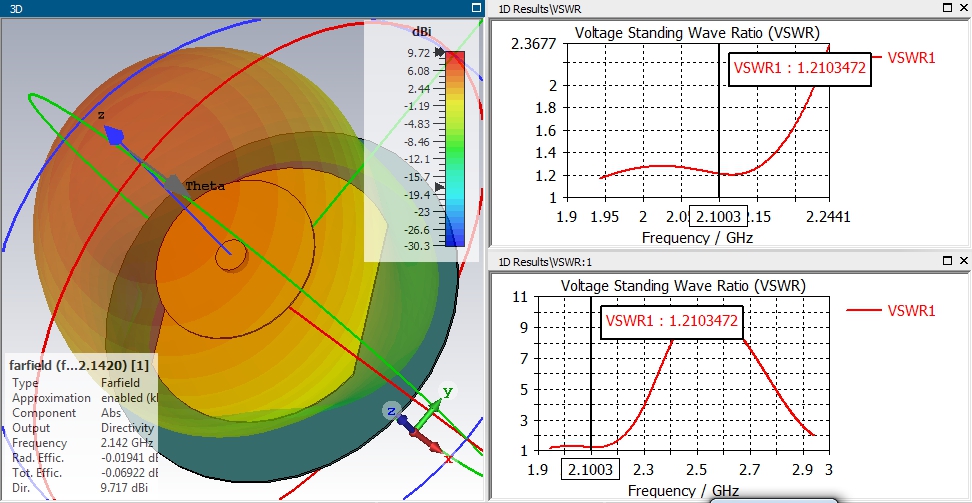Click the Approximation label in info box

coord(51,398)
